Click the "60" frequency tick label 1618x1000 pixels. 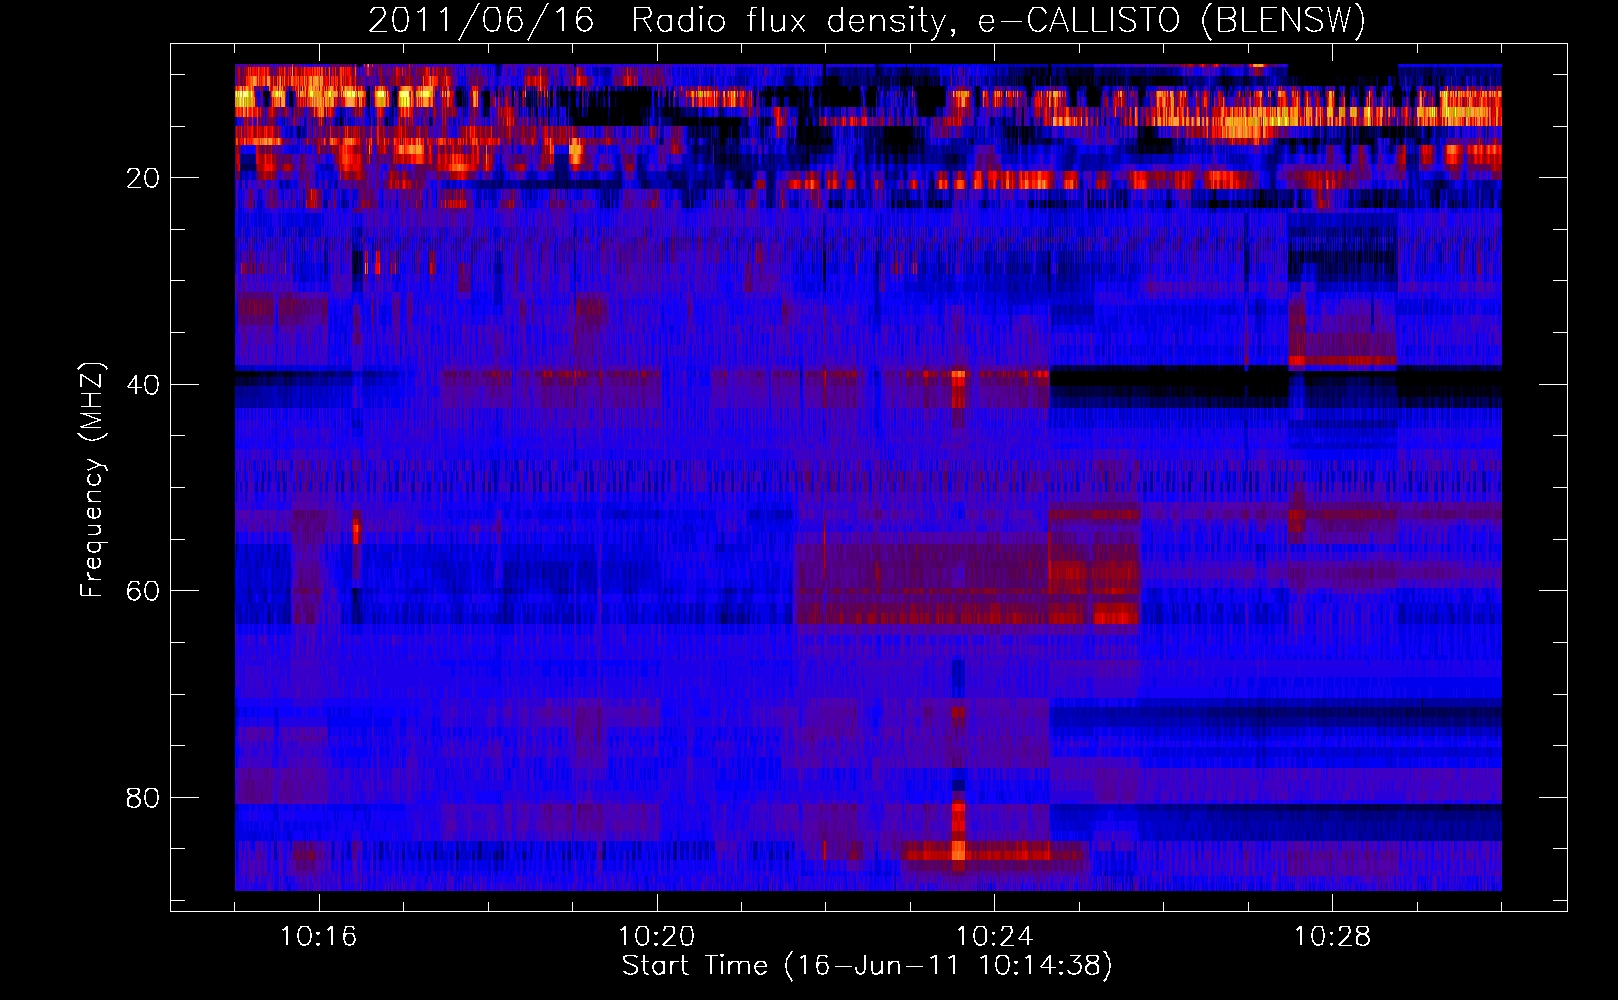pyautogui.click(x=143, y=591)
